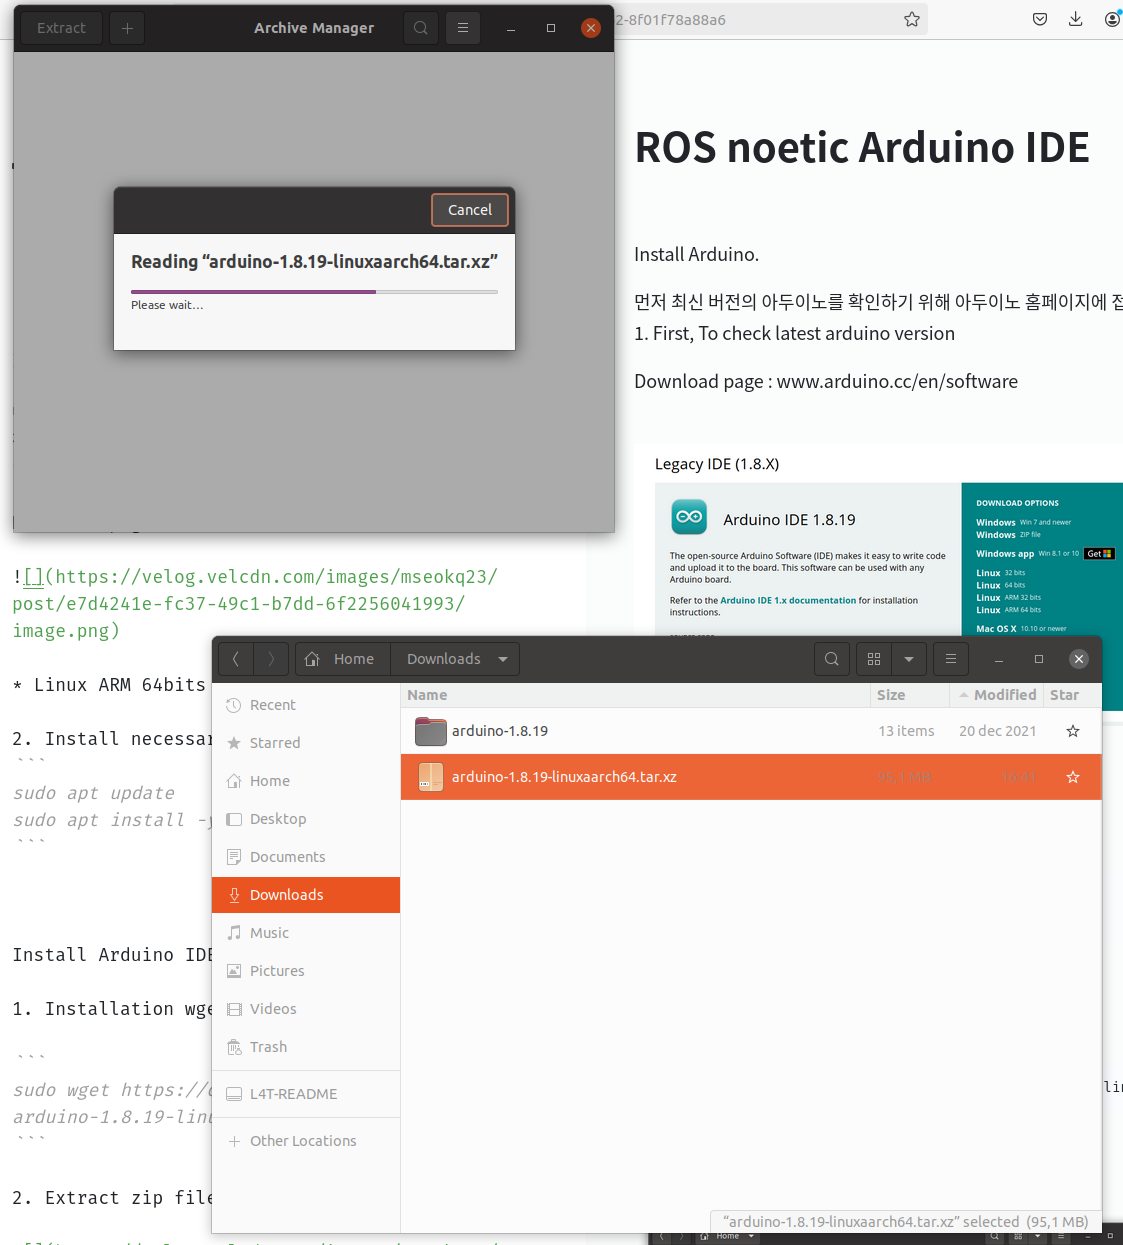Click Linux 64 bits download option
This screenshot has width=1123, height=1245.
coord(1000,585)
